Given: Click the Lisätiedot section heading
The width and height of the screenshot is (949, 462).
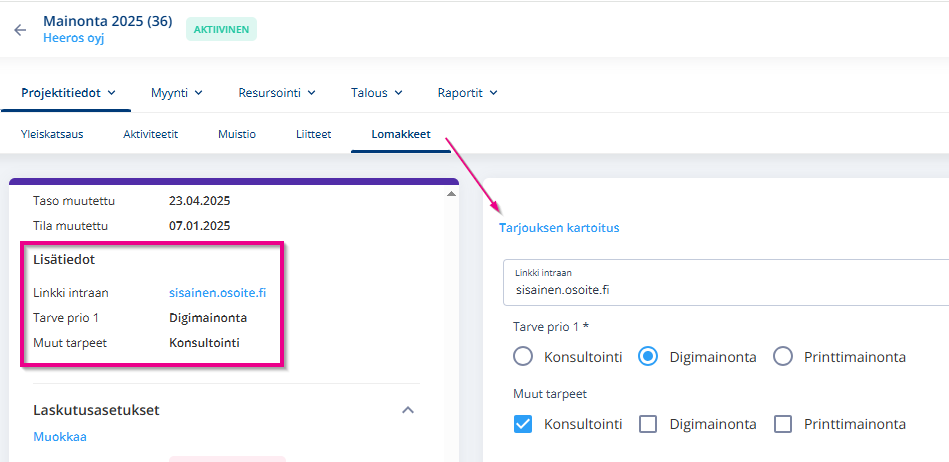Looking at the screenshot, I should point(64,260).
